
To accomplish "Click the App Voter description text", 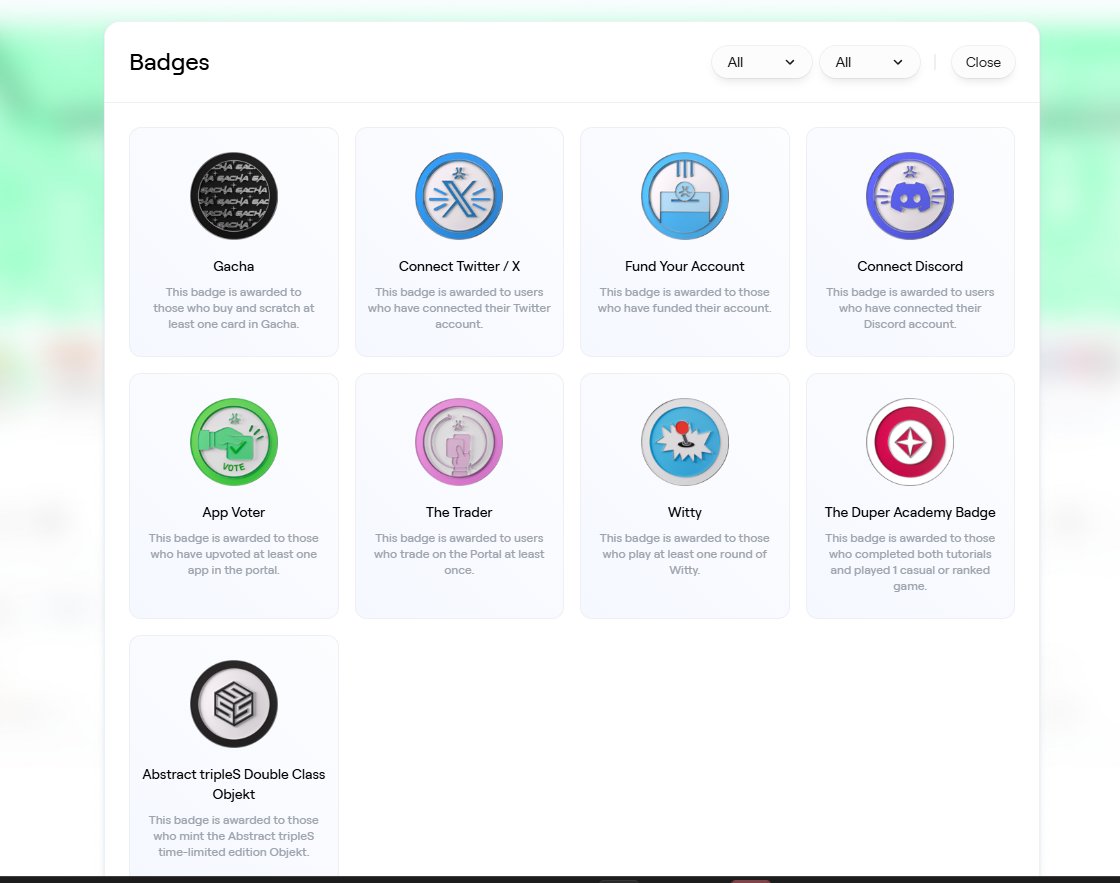I will coord(234,554).
